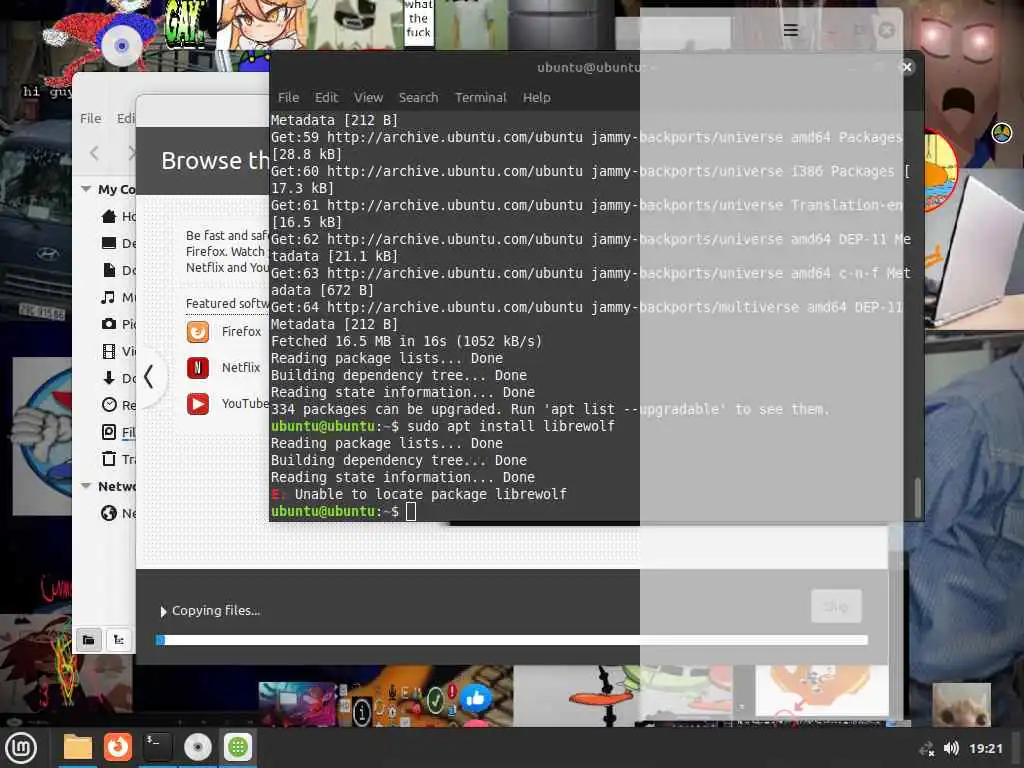
Task: Click the Skip button in installer
Action: [x=836, y=606]
